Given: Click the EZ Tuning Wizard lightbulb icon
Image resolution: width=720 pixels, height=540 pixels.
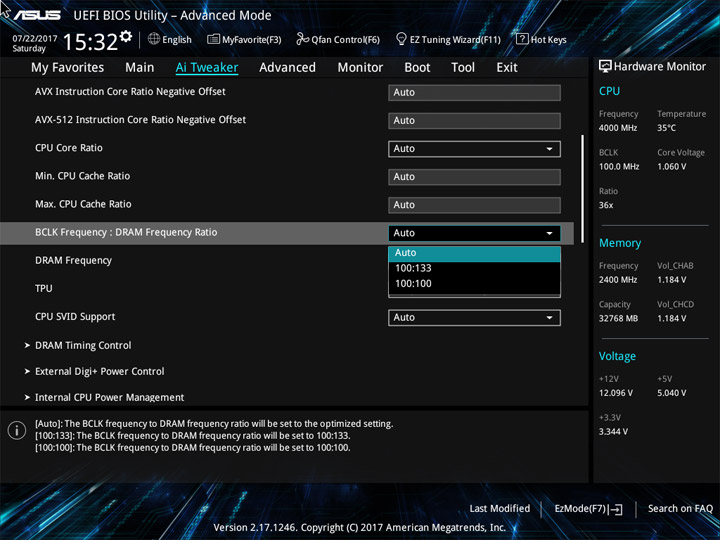Looking at the screenshot, I should click(x=401, y=39).
